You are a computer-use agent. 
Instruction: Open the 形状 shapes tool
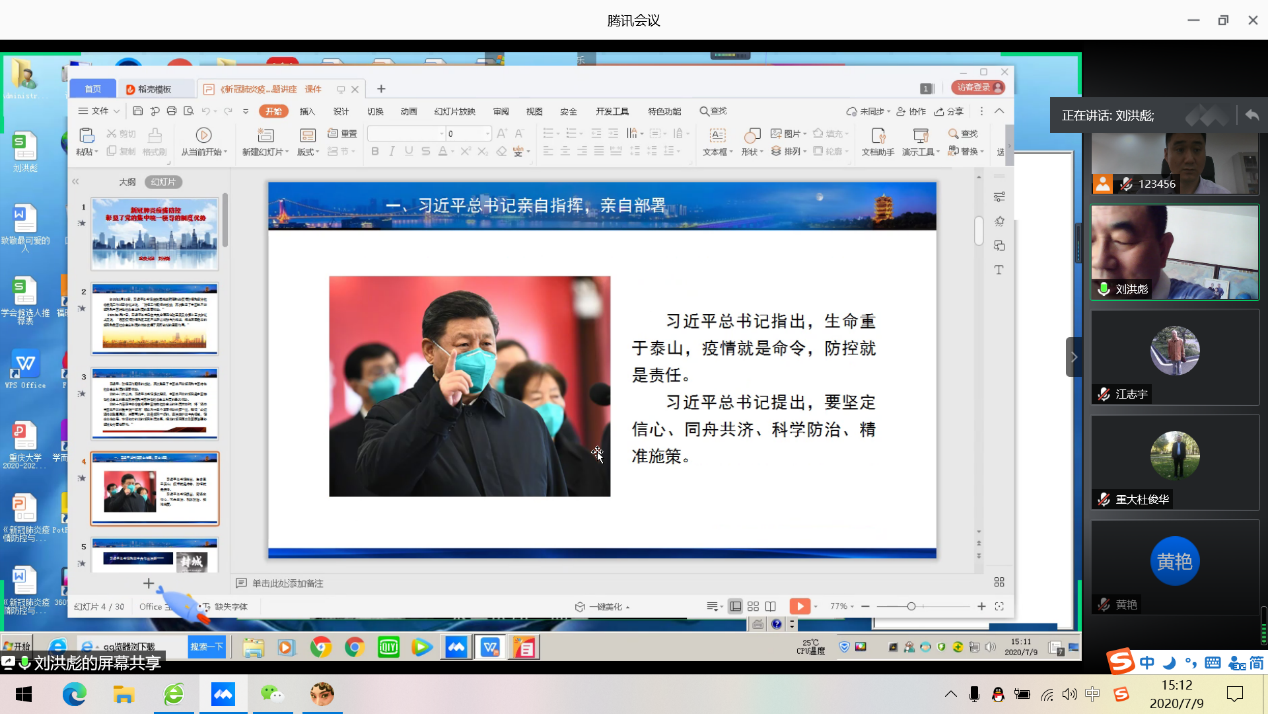[751, 135]
